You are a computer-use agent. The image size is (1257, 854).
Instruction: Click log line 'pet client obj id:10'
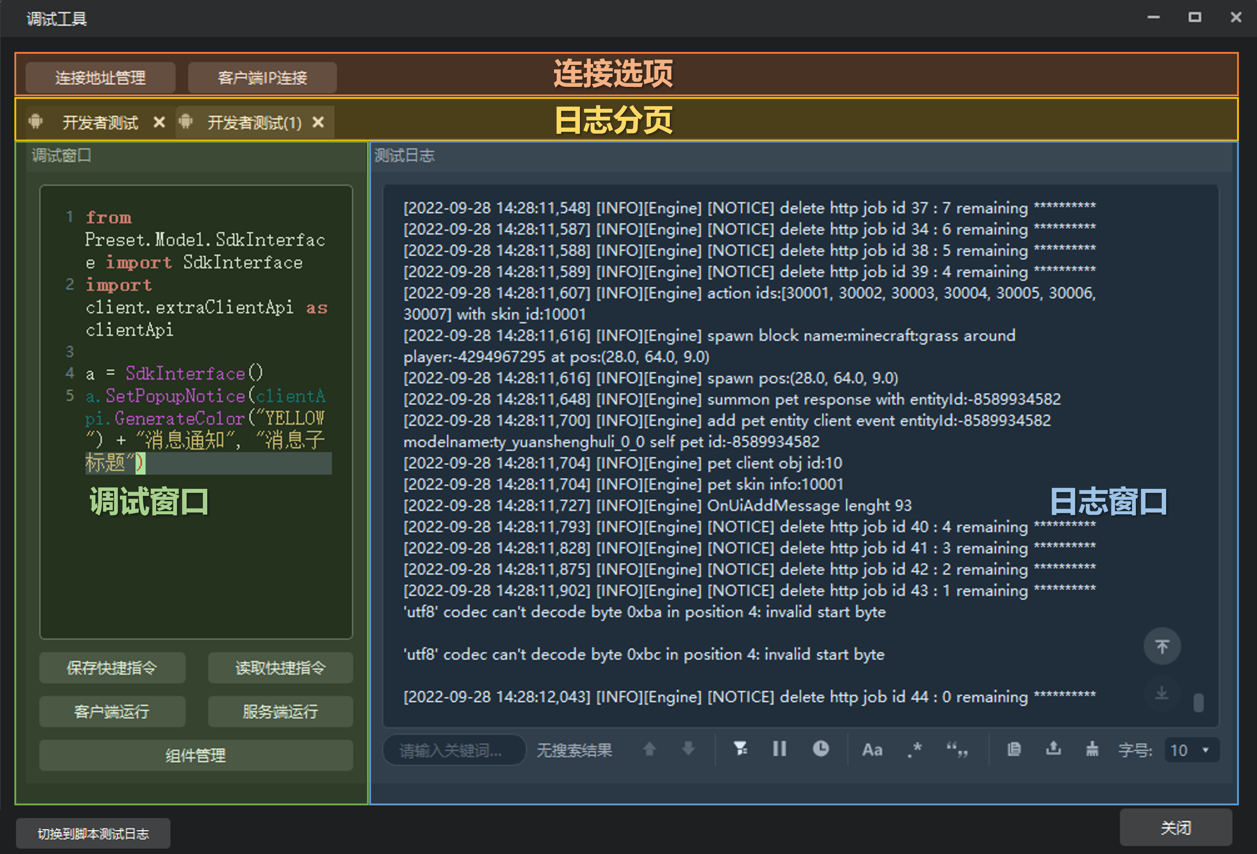[623, 463]
